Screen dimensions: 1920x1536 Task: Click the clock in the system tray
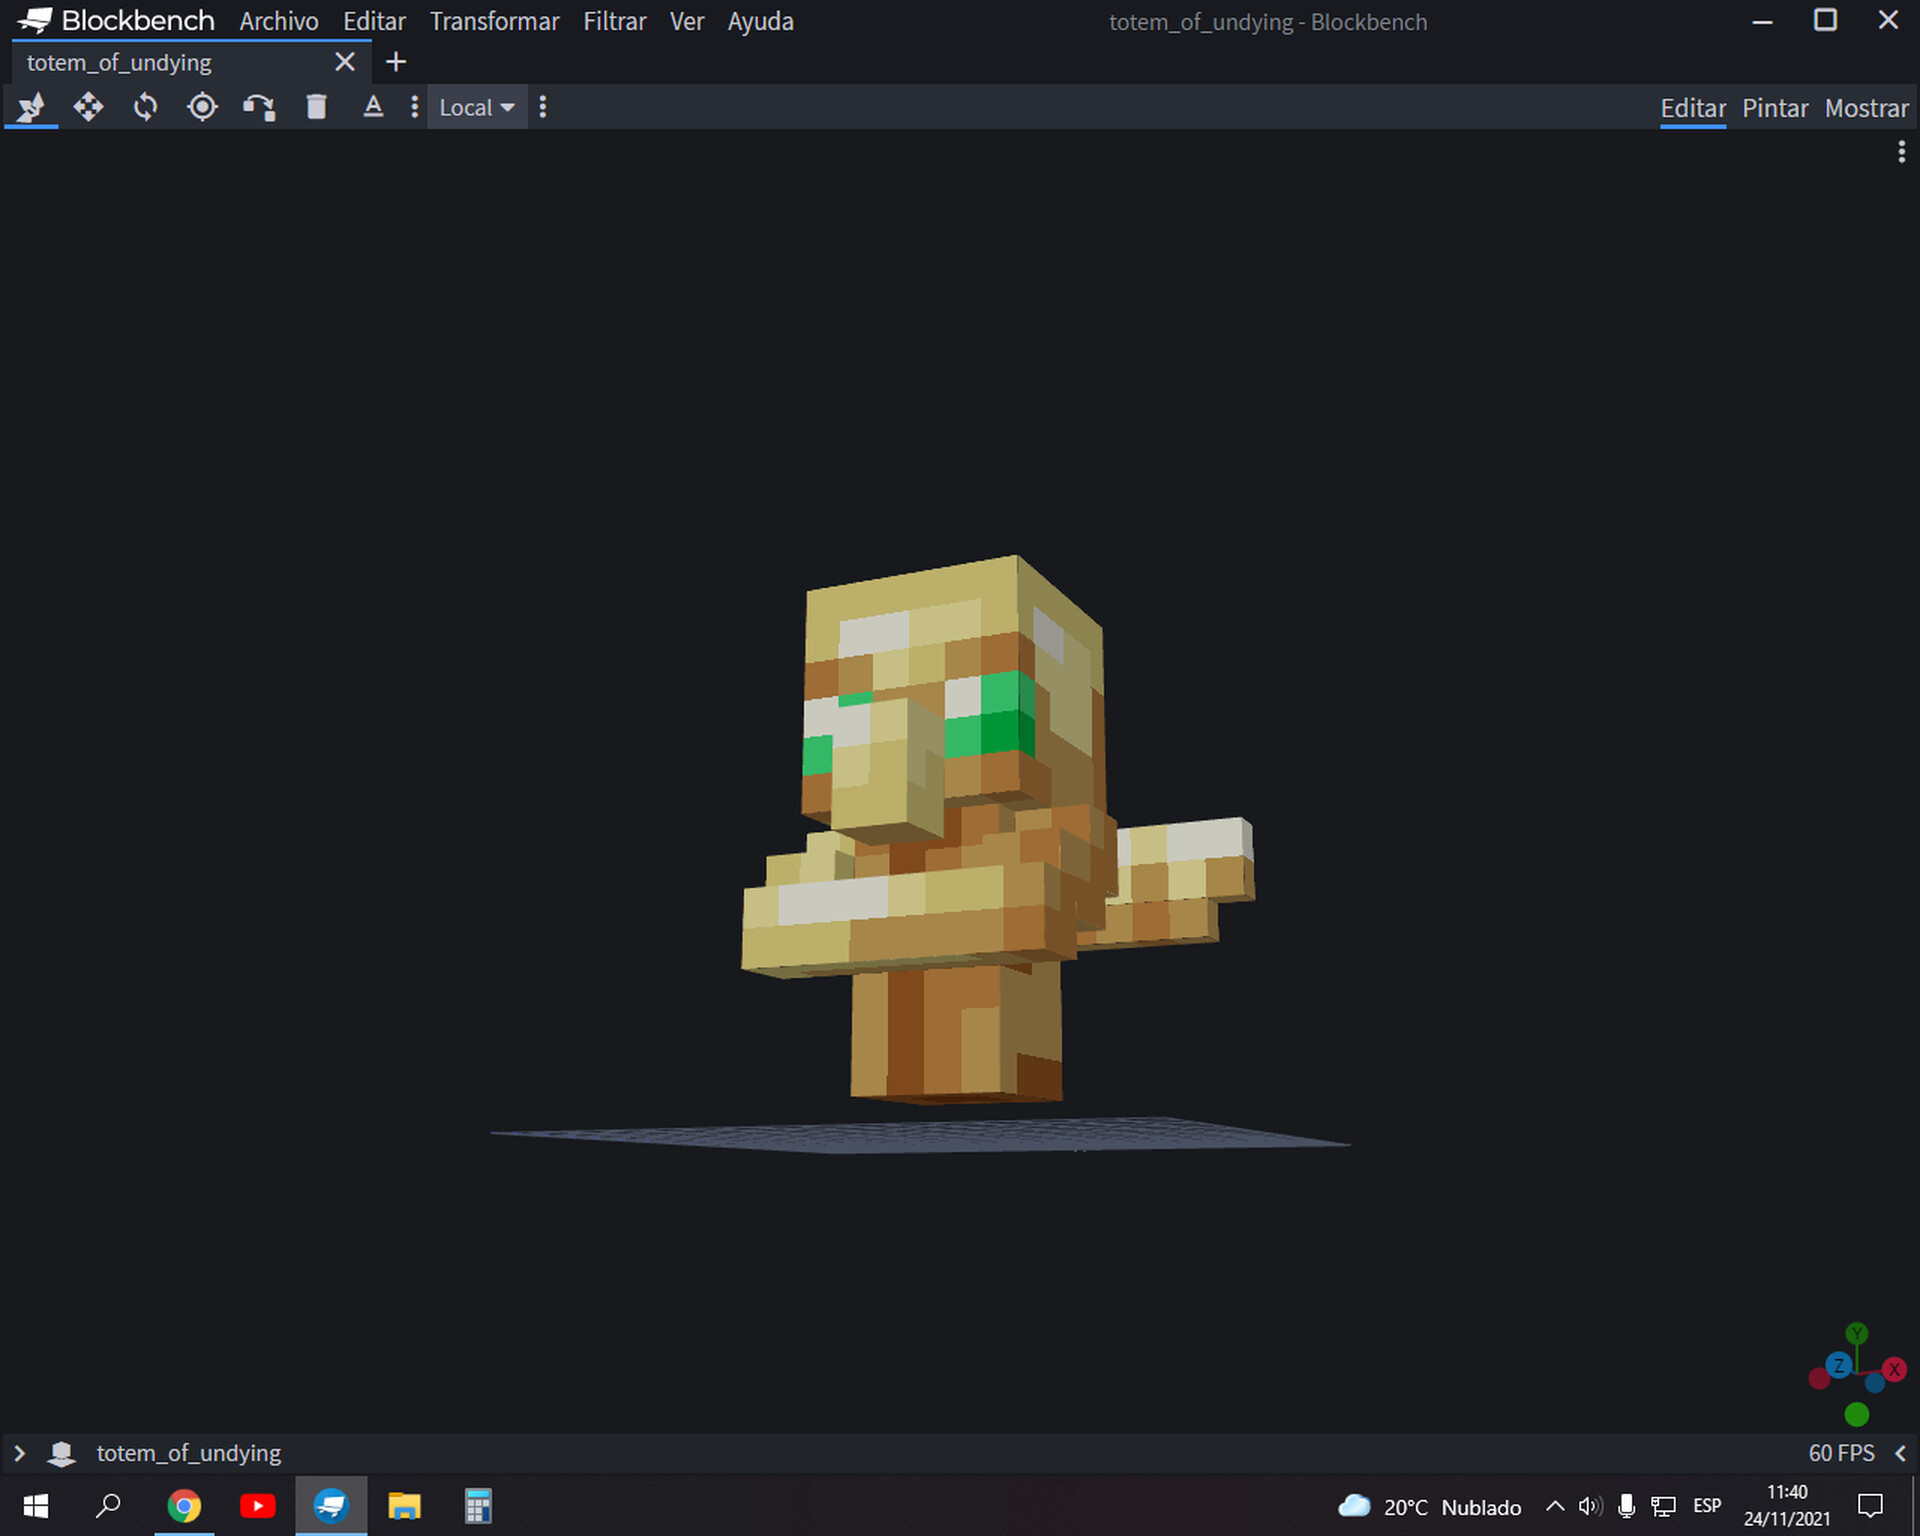(1789, 1505)
